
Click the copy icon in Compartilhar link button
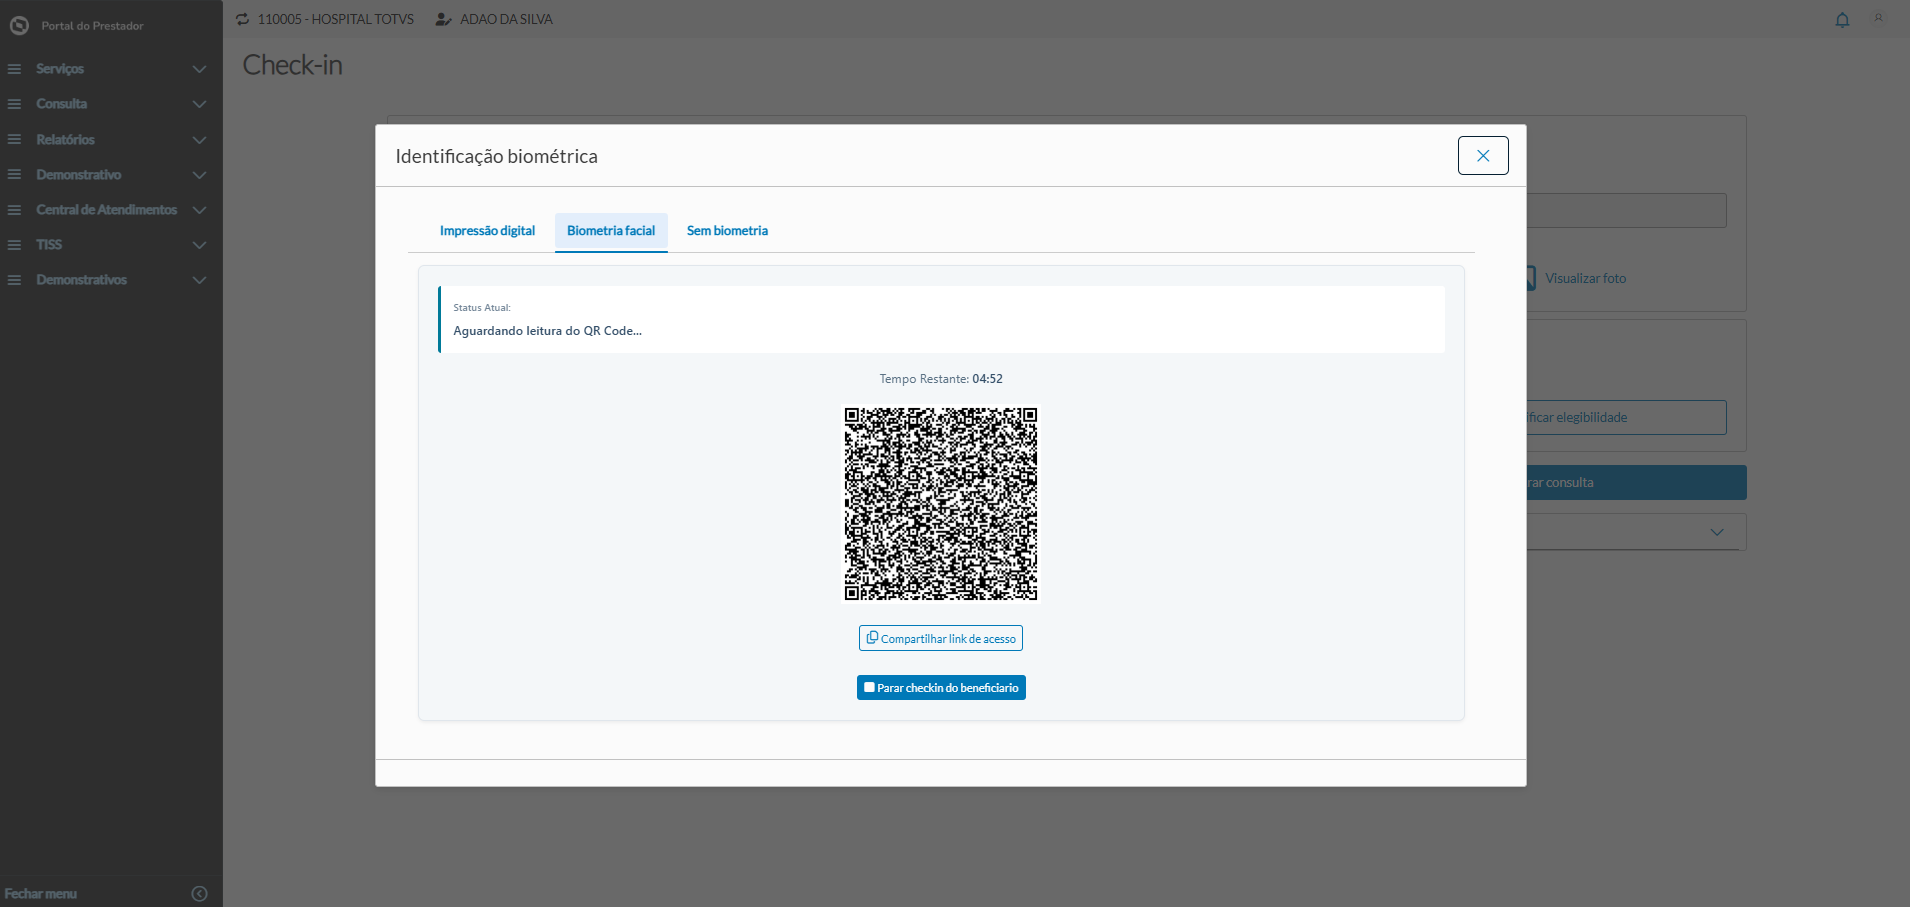[x=872, y=638]
